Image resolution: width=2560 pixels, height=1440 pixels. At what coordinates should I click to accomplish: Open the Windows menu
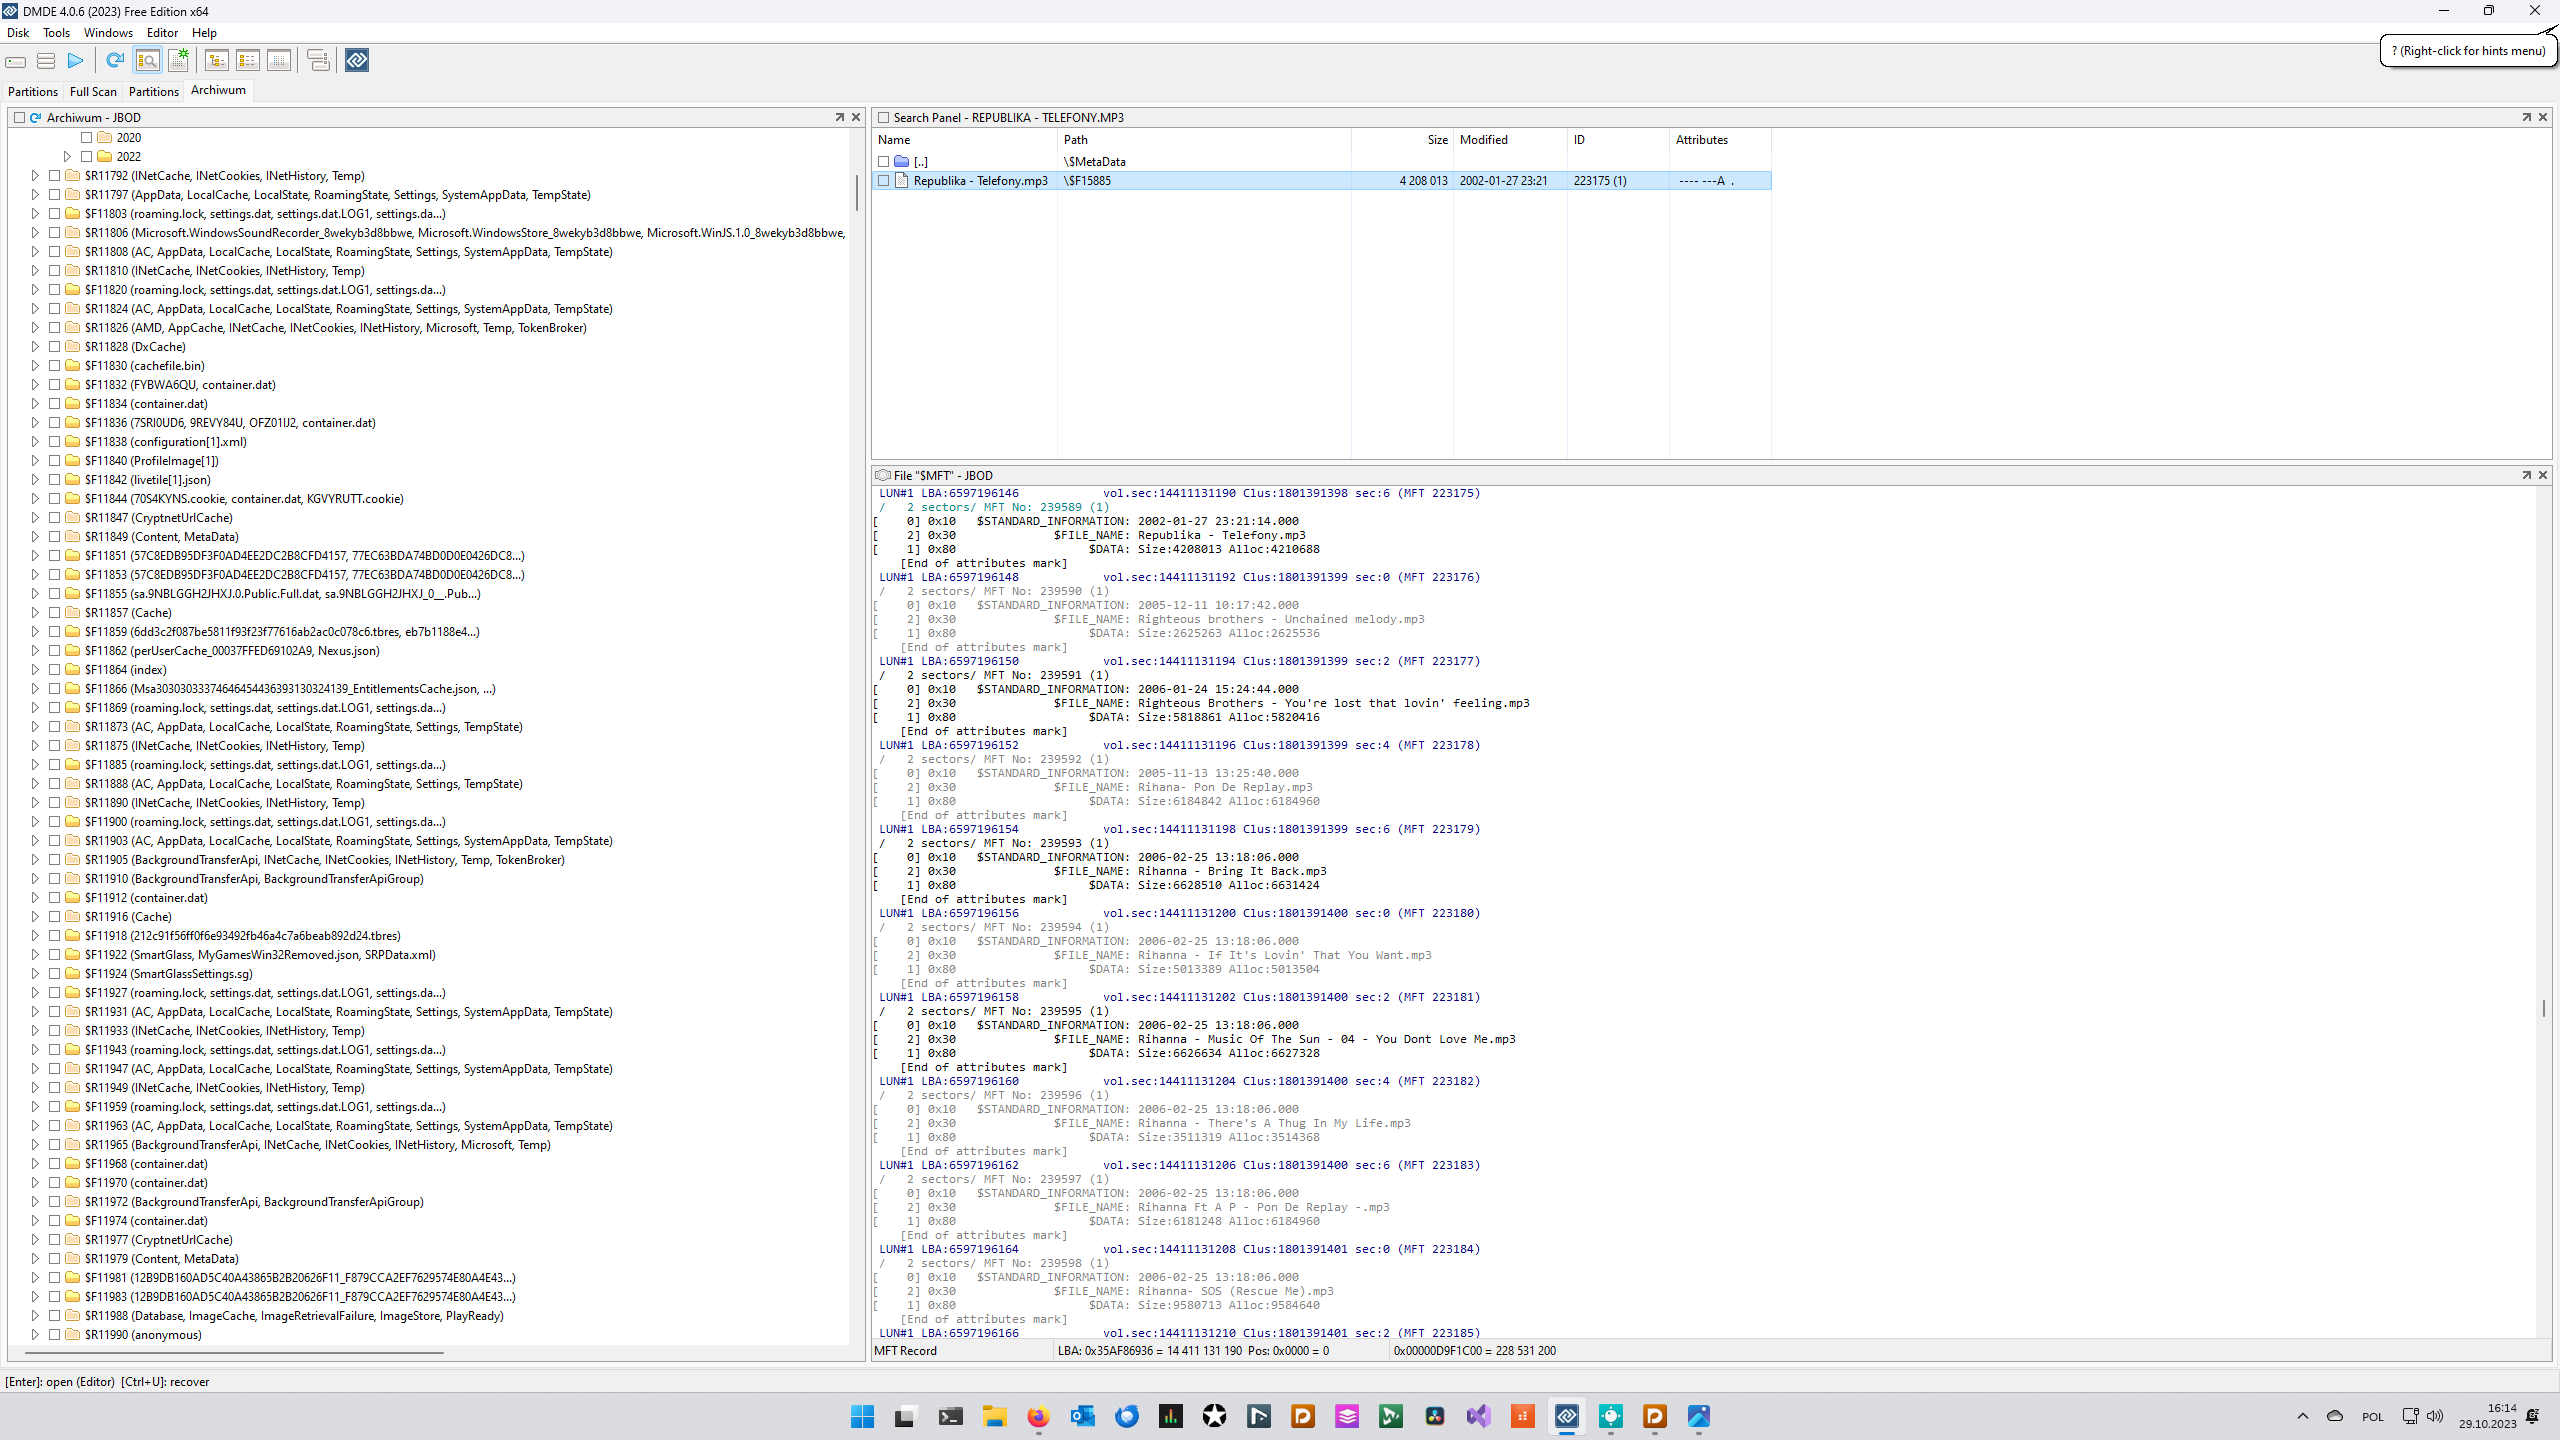(108, 33)
